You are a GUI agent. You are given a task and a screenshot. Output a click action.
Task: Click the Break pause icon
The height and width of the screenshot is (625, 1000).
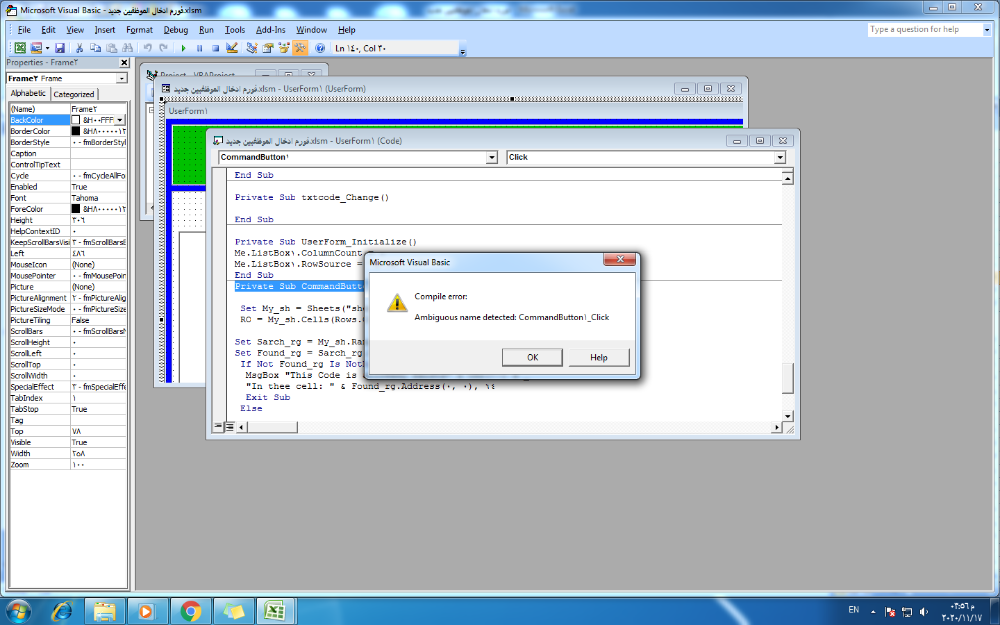[x=200, y=48]
